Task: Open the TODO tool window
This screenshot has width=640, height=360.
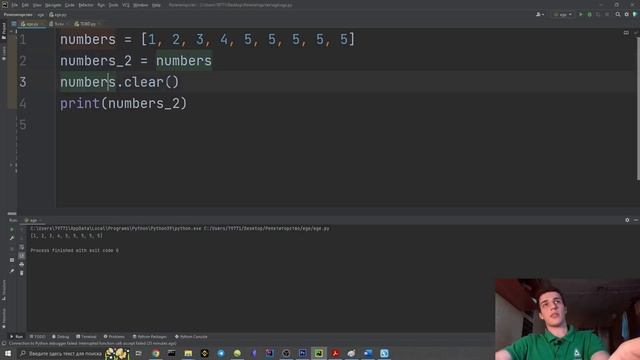Action: [38, 337]
